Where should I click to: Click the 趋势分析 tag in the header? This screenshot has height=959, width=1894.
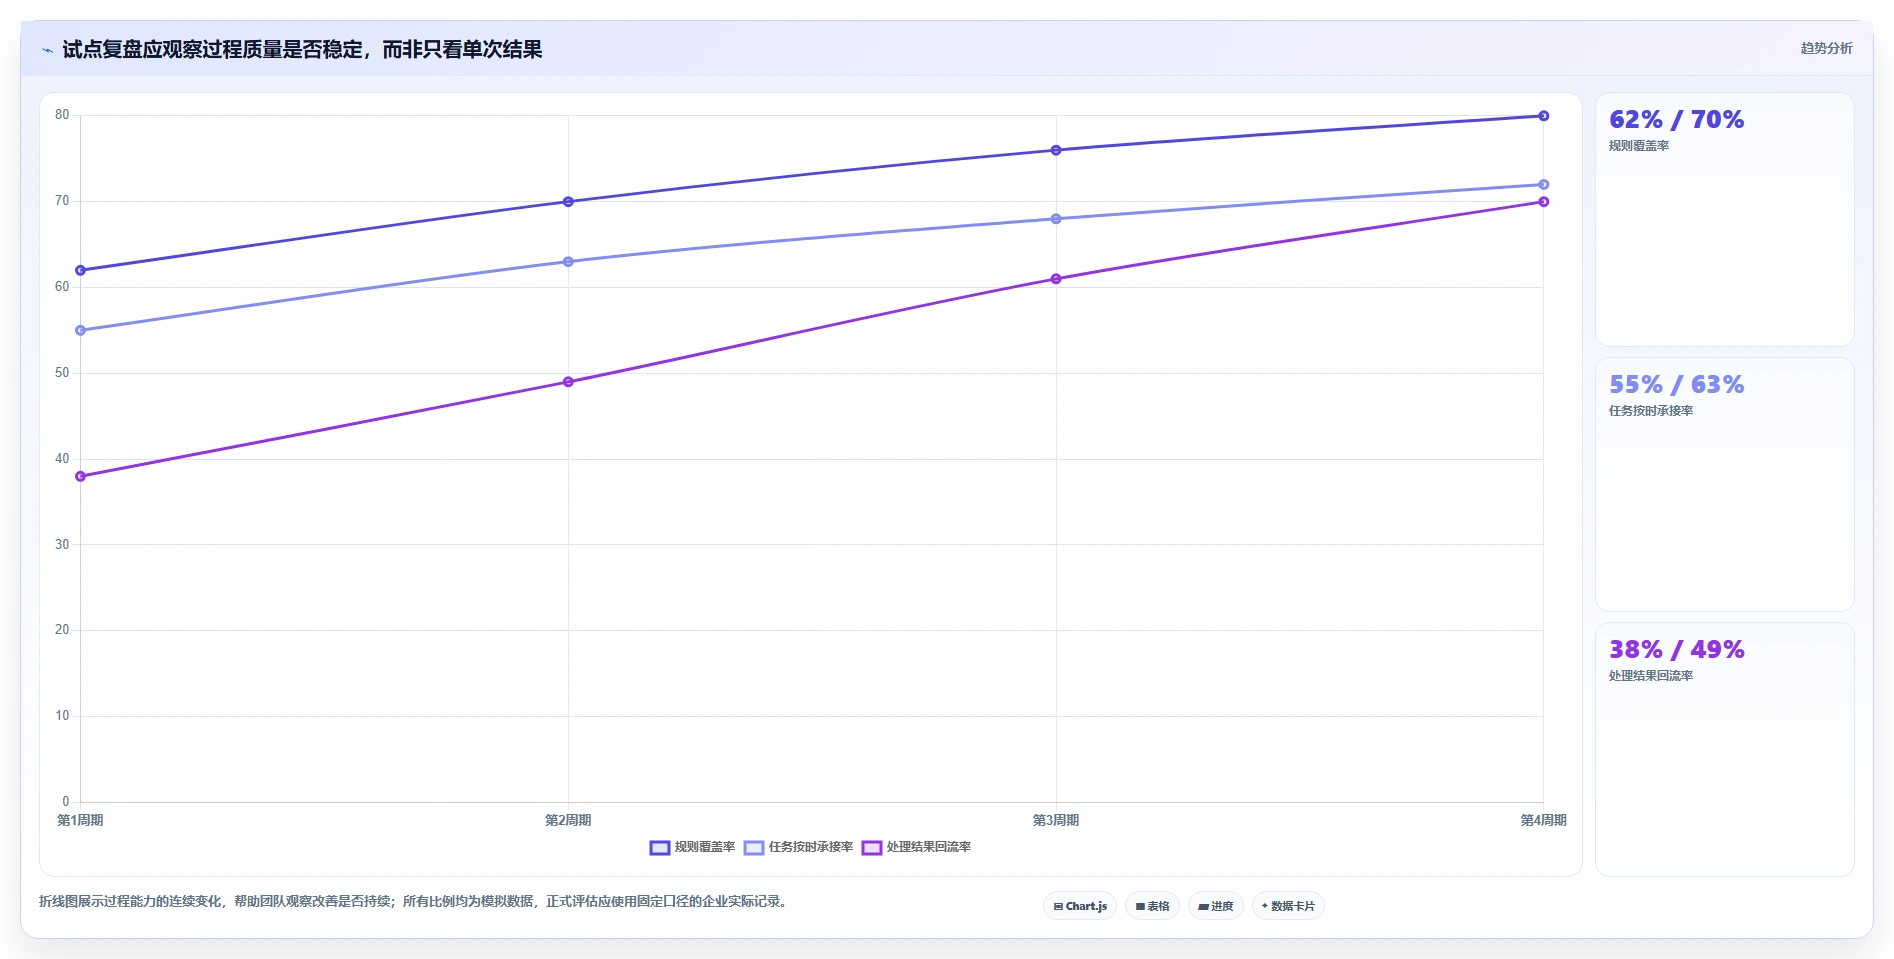[1826, 48]
